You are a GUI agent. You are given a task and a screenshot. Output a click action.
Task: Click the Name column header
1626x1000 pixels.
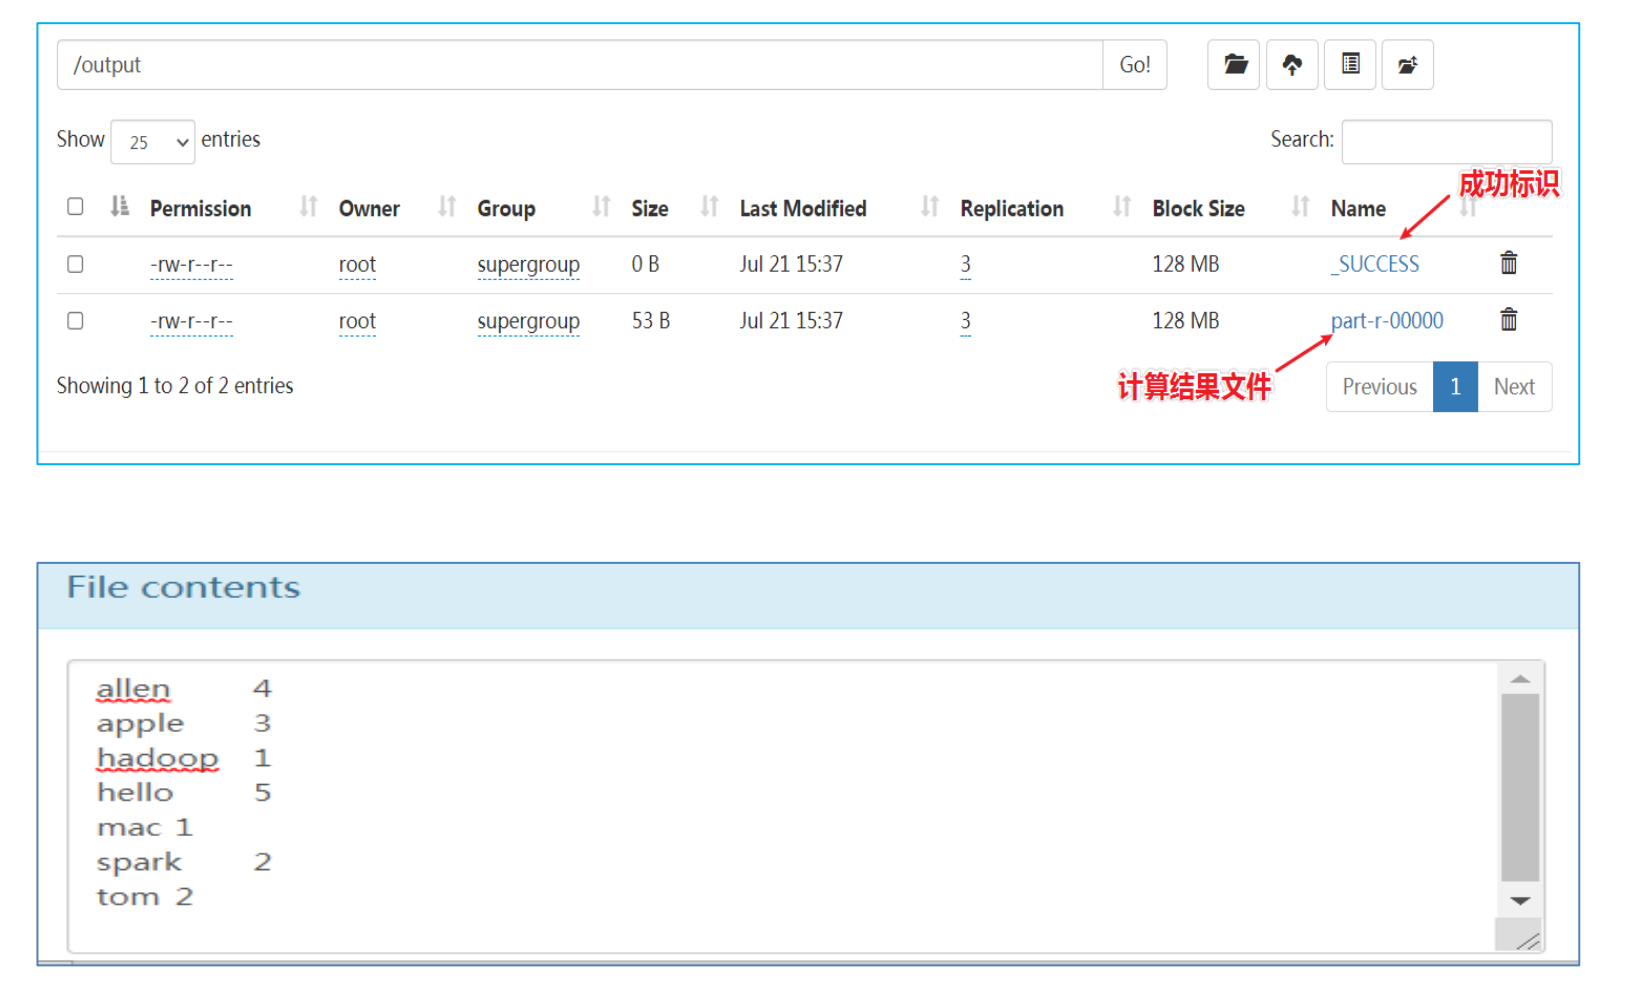[x=1358, y=208]
